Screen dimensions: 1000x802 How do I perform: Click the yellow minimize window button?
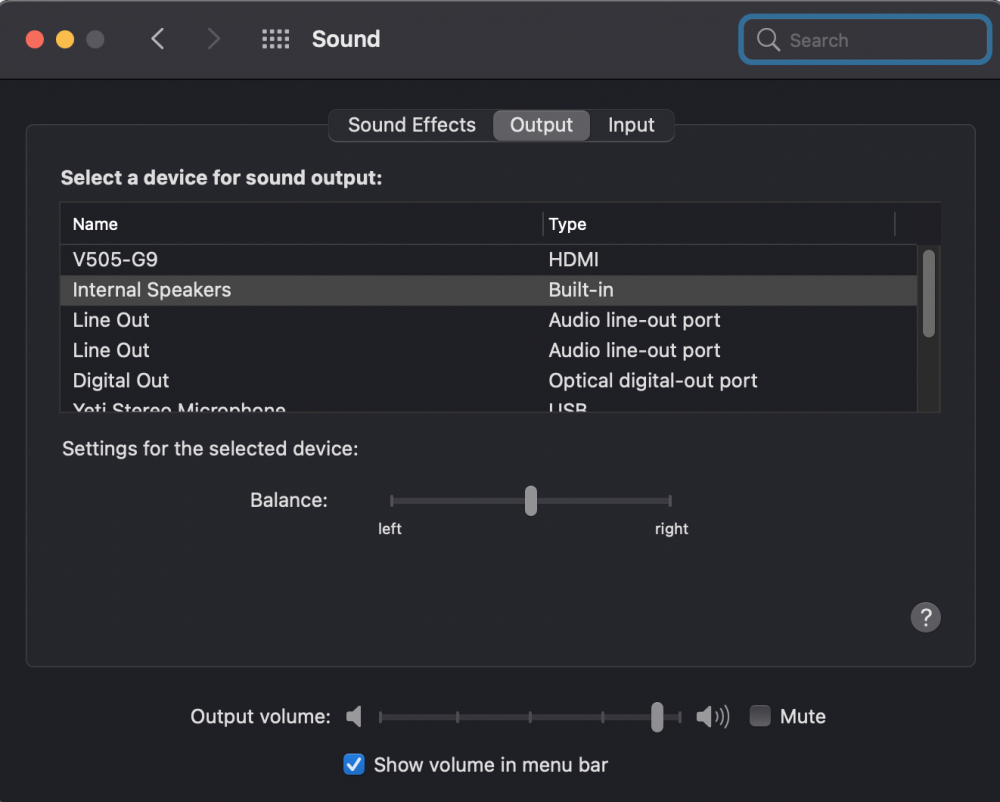[x=65, y=40]
